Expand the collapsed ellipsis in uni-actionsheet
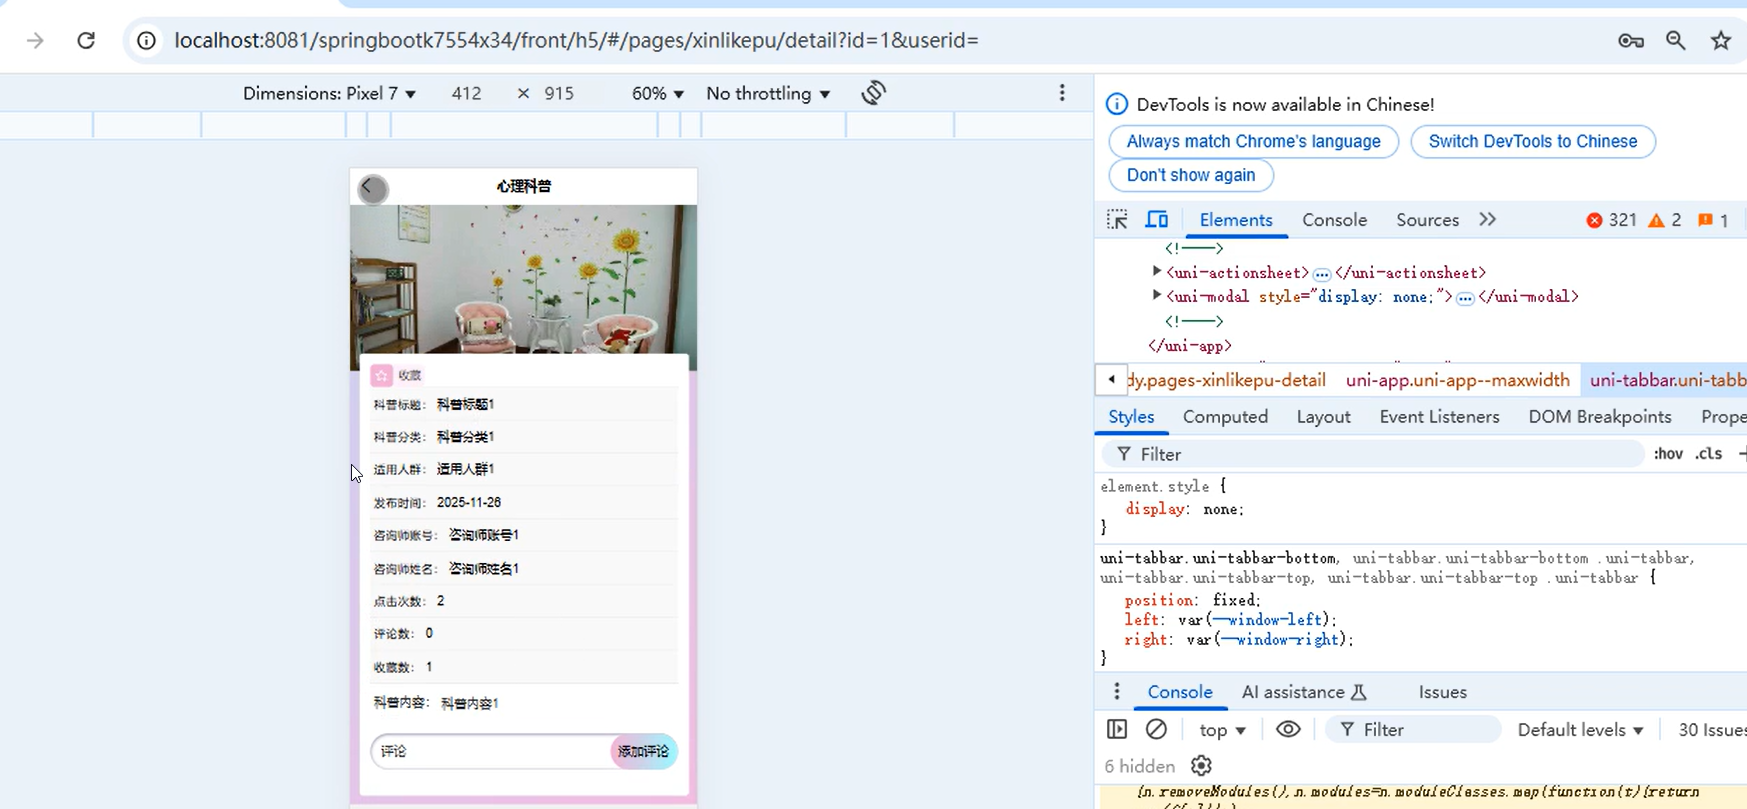 (1322, 274)
